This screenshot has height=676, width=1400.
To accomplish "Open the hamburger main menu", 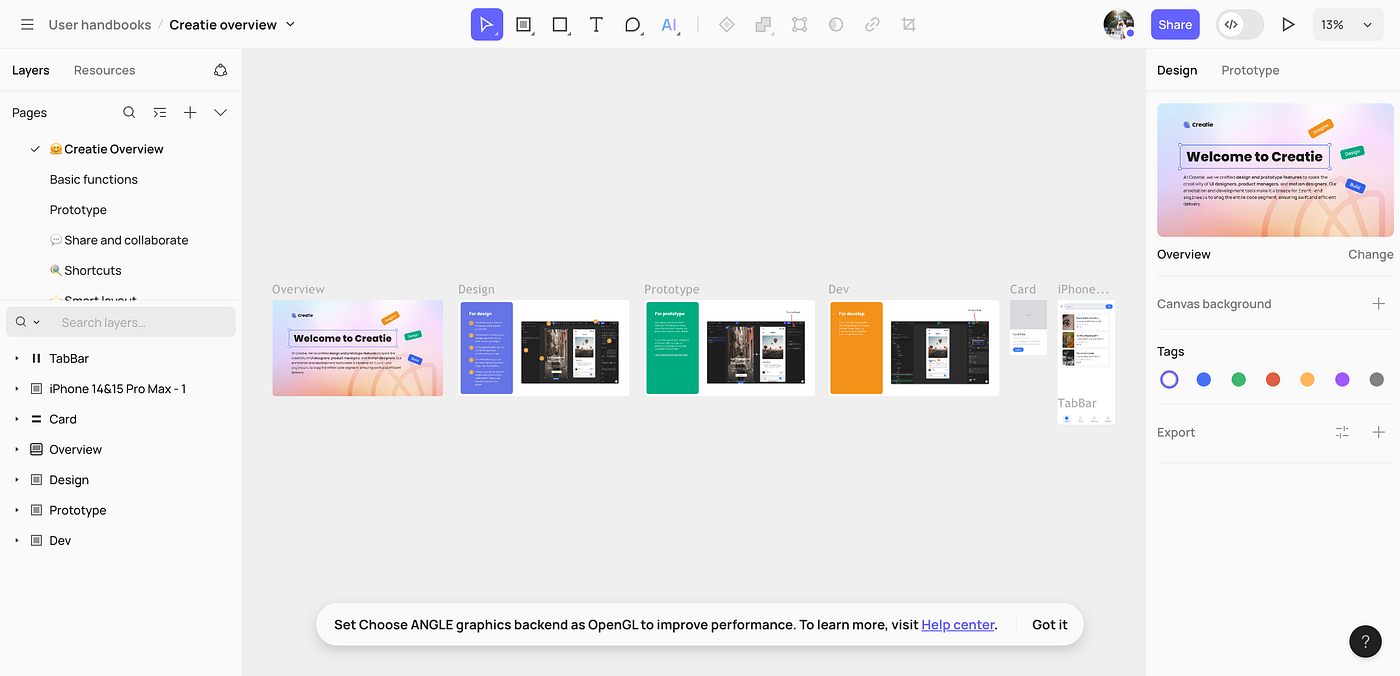I will (x=27, y=24).
